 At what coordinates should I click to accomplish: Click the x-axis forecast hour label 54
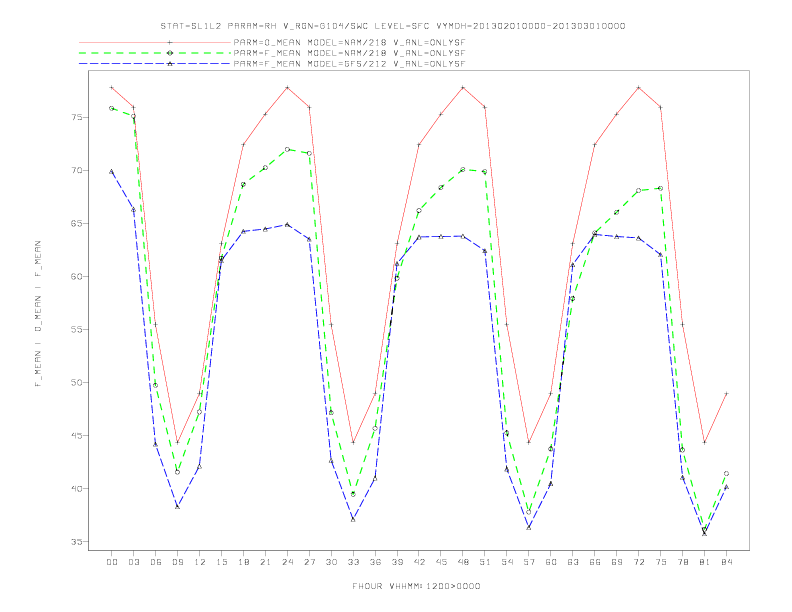tap(507, 562)
